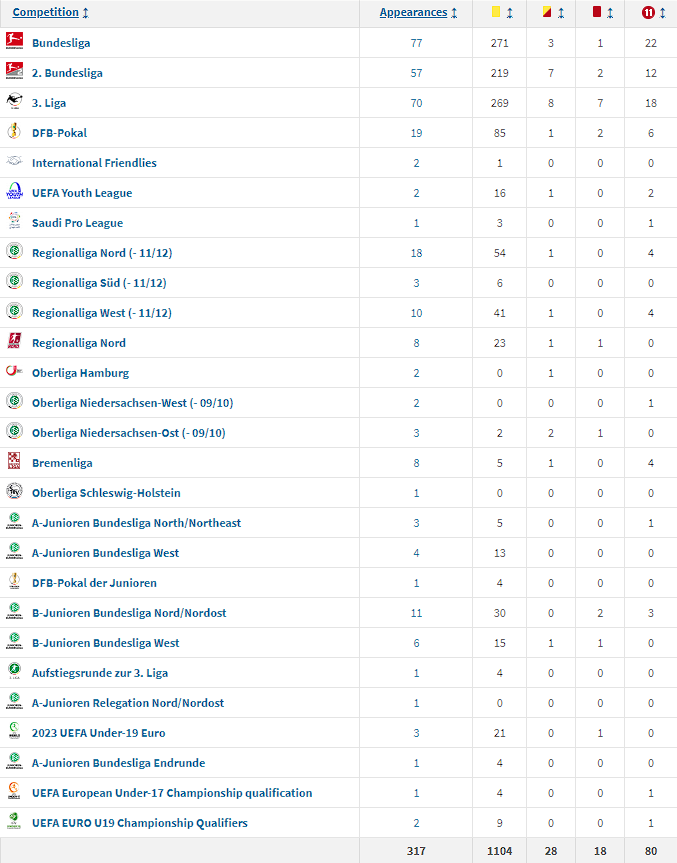
Task: Sort by red cards column header
Action: click(x=603, y=12)
